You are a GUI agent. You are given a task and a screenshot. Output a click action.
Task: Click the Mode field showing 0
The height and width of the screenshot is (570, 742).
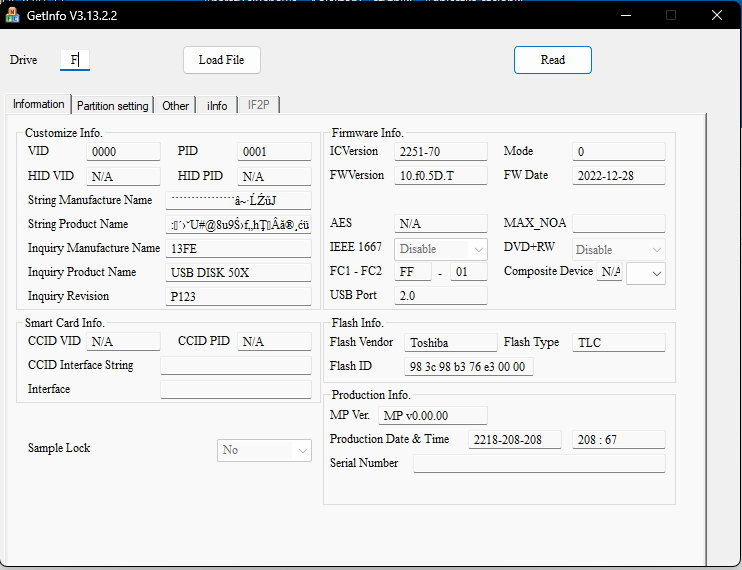click(619, 152)
